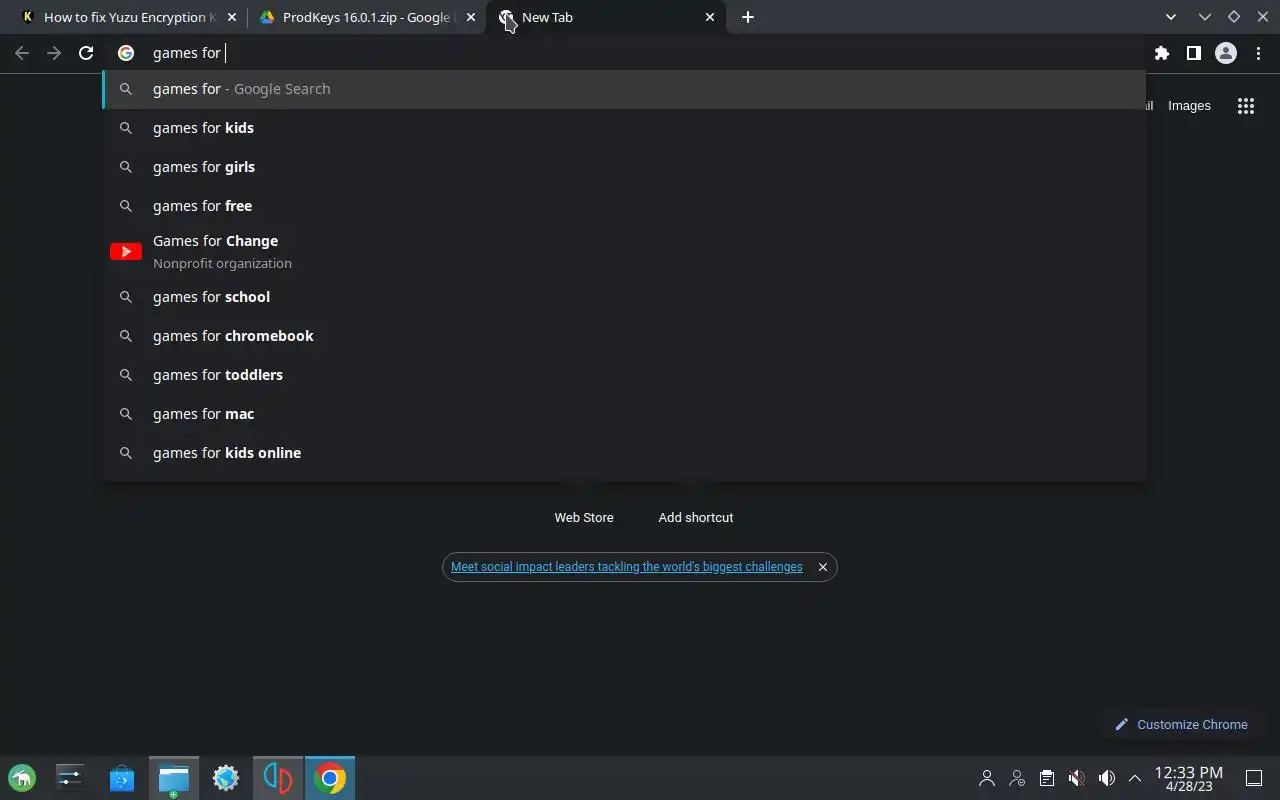The height and width of the screenshot is (800, 1280).
Task: Select the New Tab tab
Action: (x=605, y=17)
